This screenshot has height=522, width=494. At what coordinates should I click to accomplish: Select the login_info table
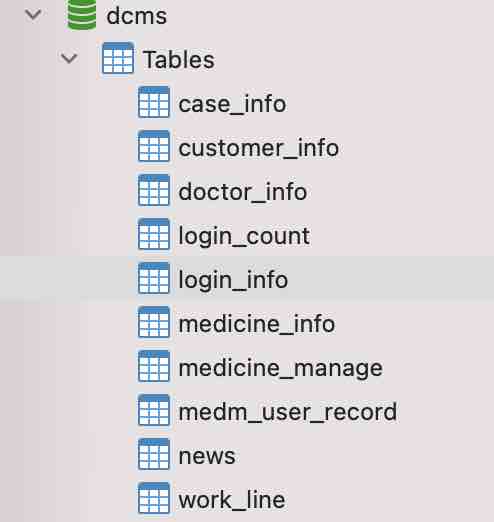click(x=247, y=278)
